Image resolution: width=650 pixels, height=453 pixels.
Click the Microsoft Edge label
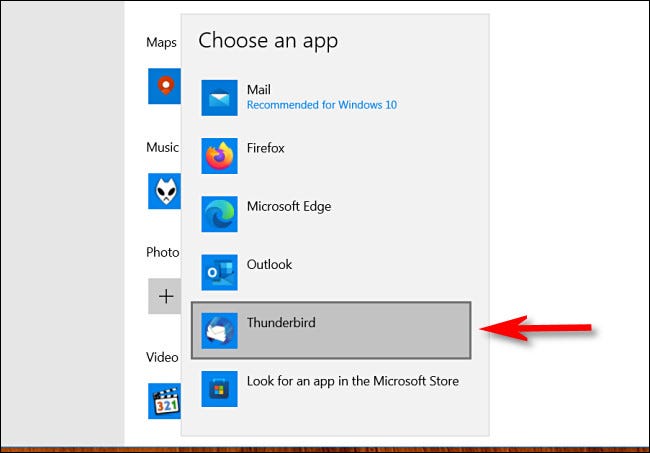tap(289, 206)
